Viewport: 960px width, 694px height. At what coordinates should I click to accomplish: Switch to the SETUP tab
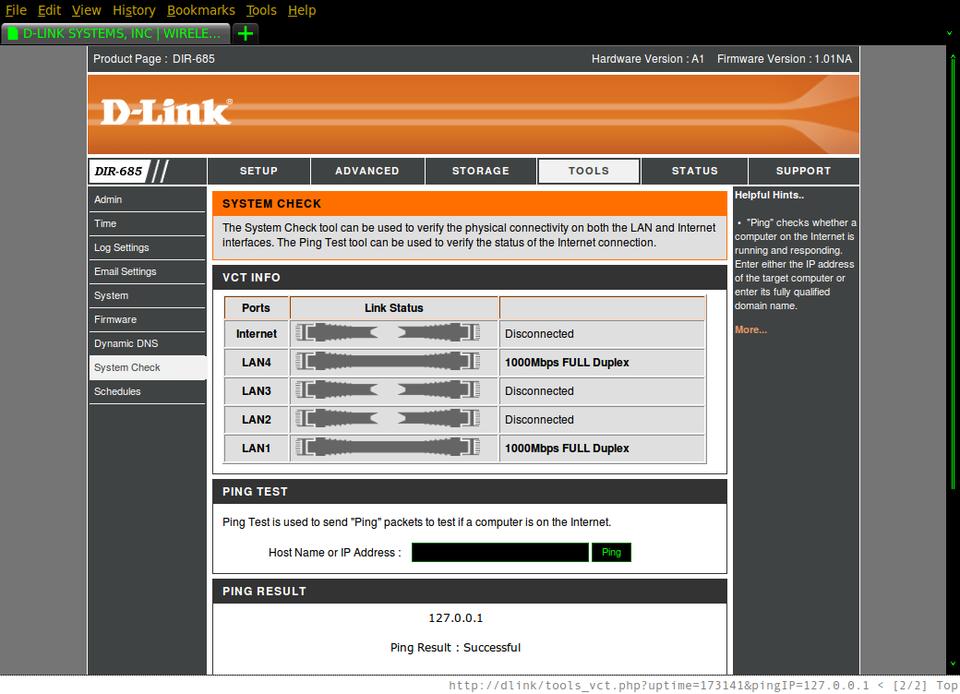point(258,171)
